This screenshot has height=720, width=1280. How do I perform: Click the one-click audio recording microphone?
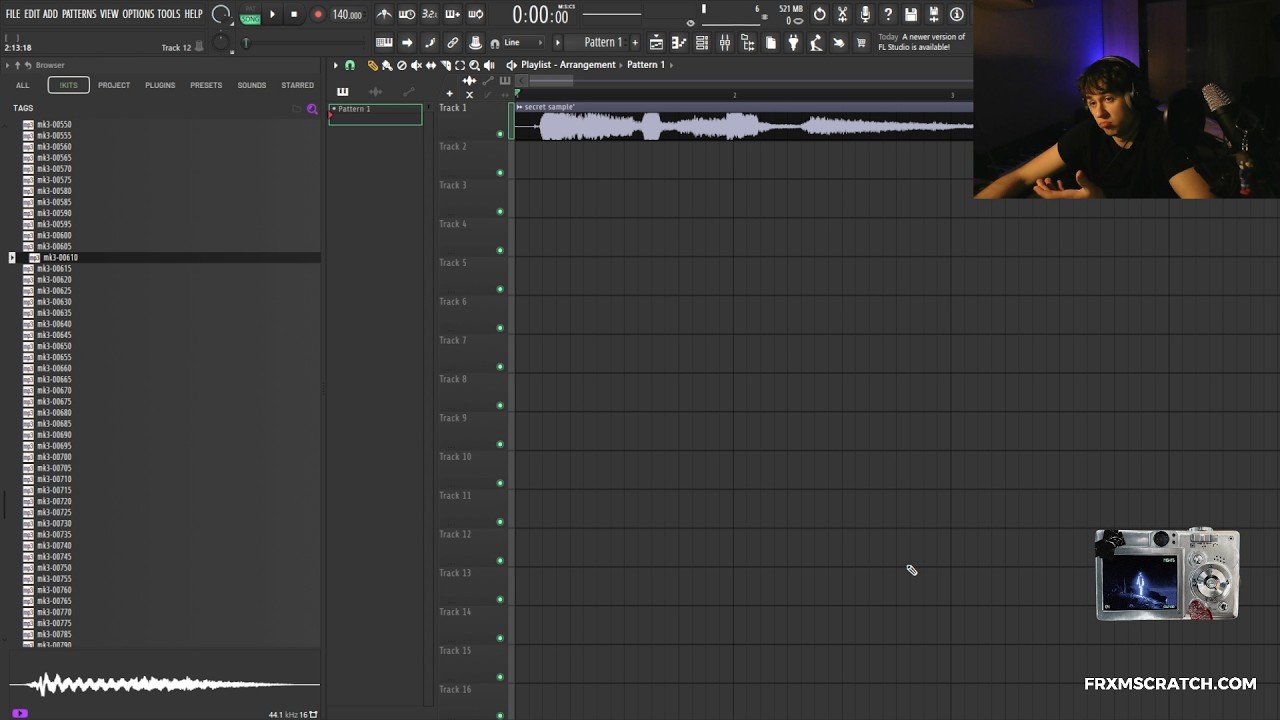865,14
